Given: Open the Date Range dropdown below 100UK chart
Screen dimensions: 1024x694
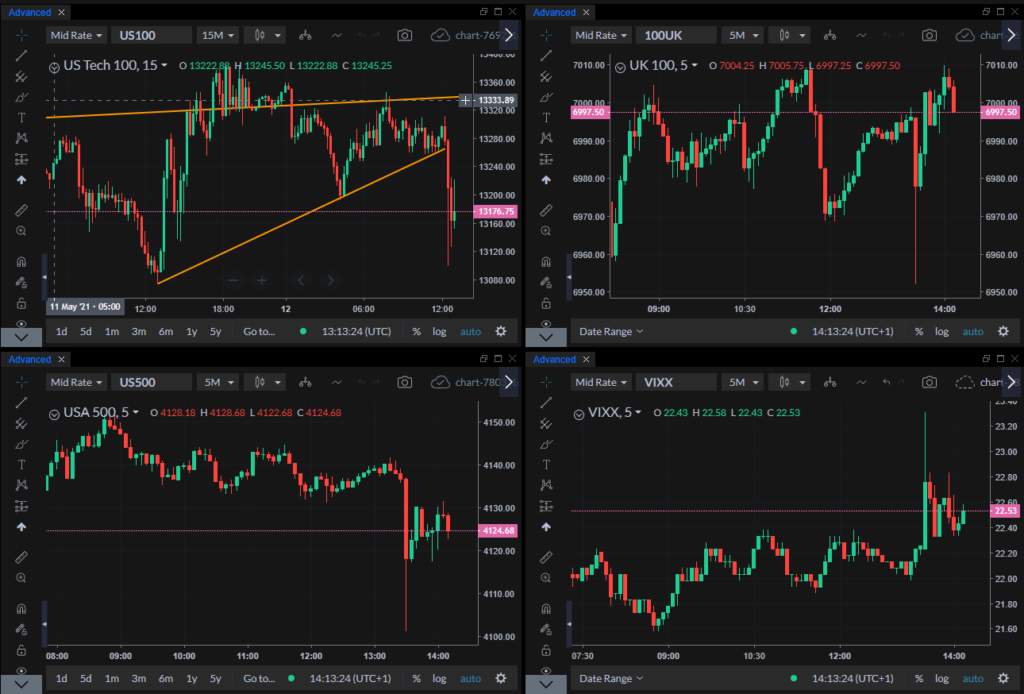Looking at the screenshot, I should [610, 330].
